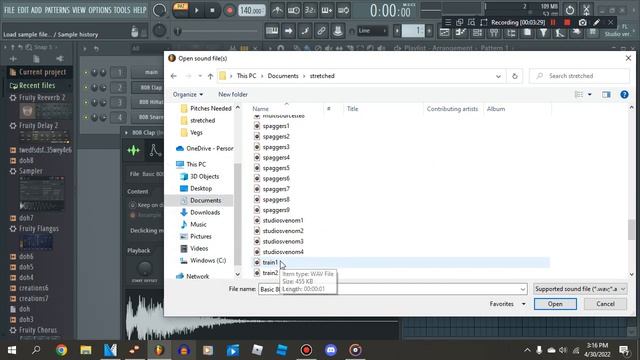640x360 pixels.
Task: Open the Organize dropdown menu
Action: point(188,95)
